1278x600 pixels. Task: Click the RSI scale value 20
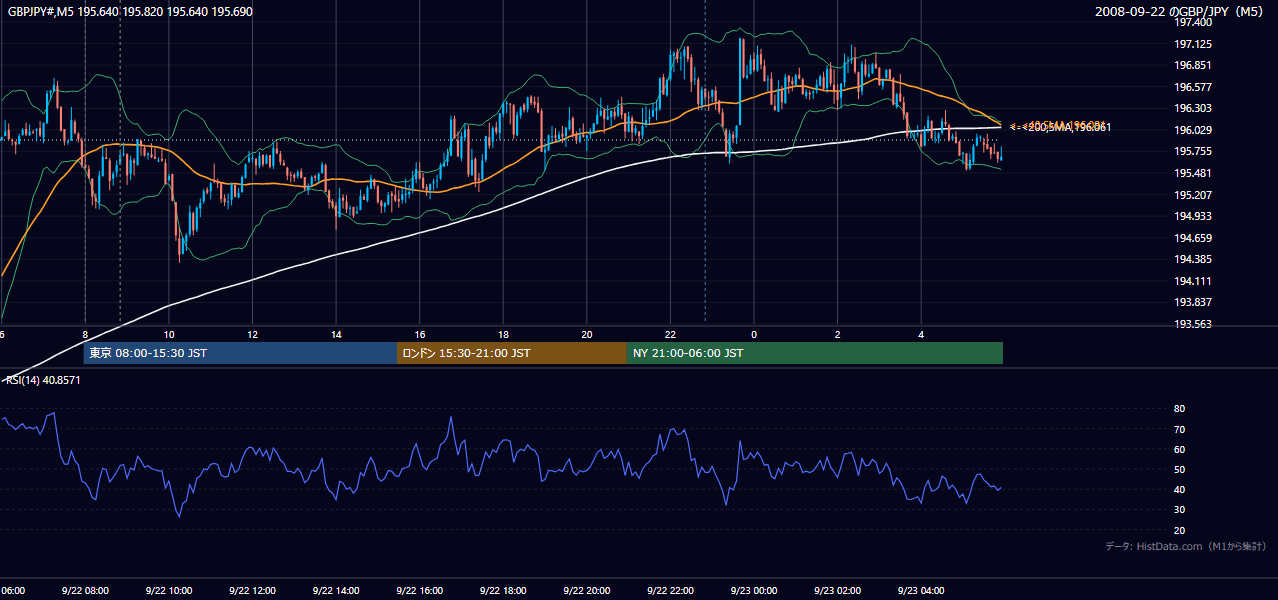[x=1179, y=530]
